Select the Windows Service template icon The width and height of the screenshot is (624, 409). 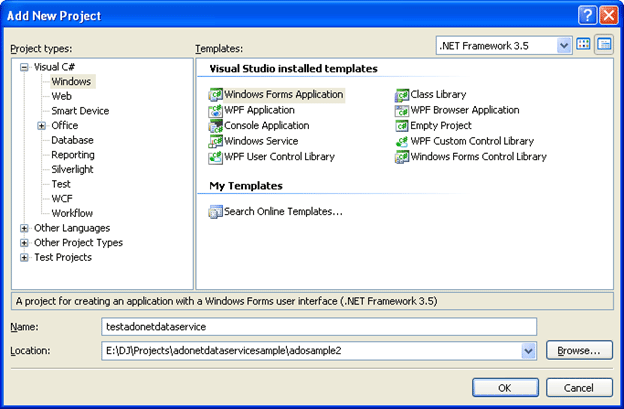214,141
